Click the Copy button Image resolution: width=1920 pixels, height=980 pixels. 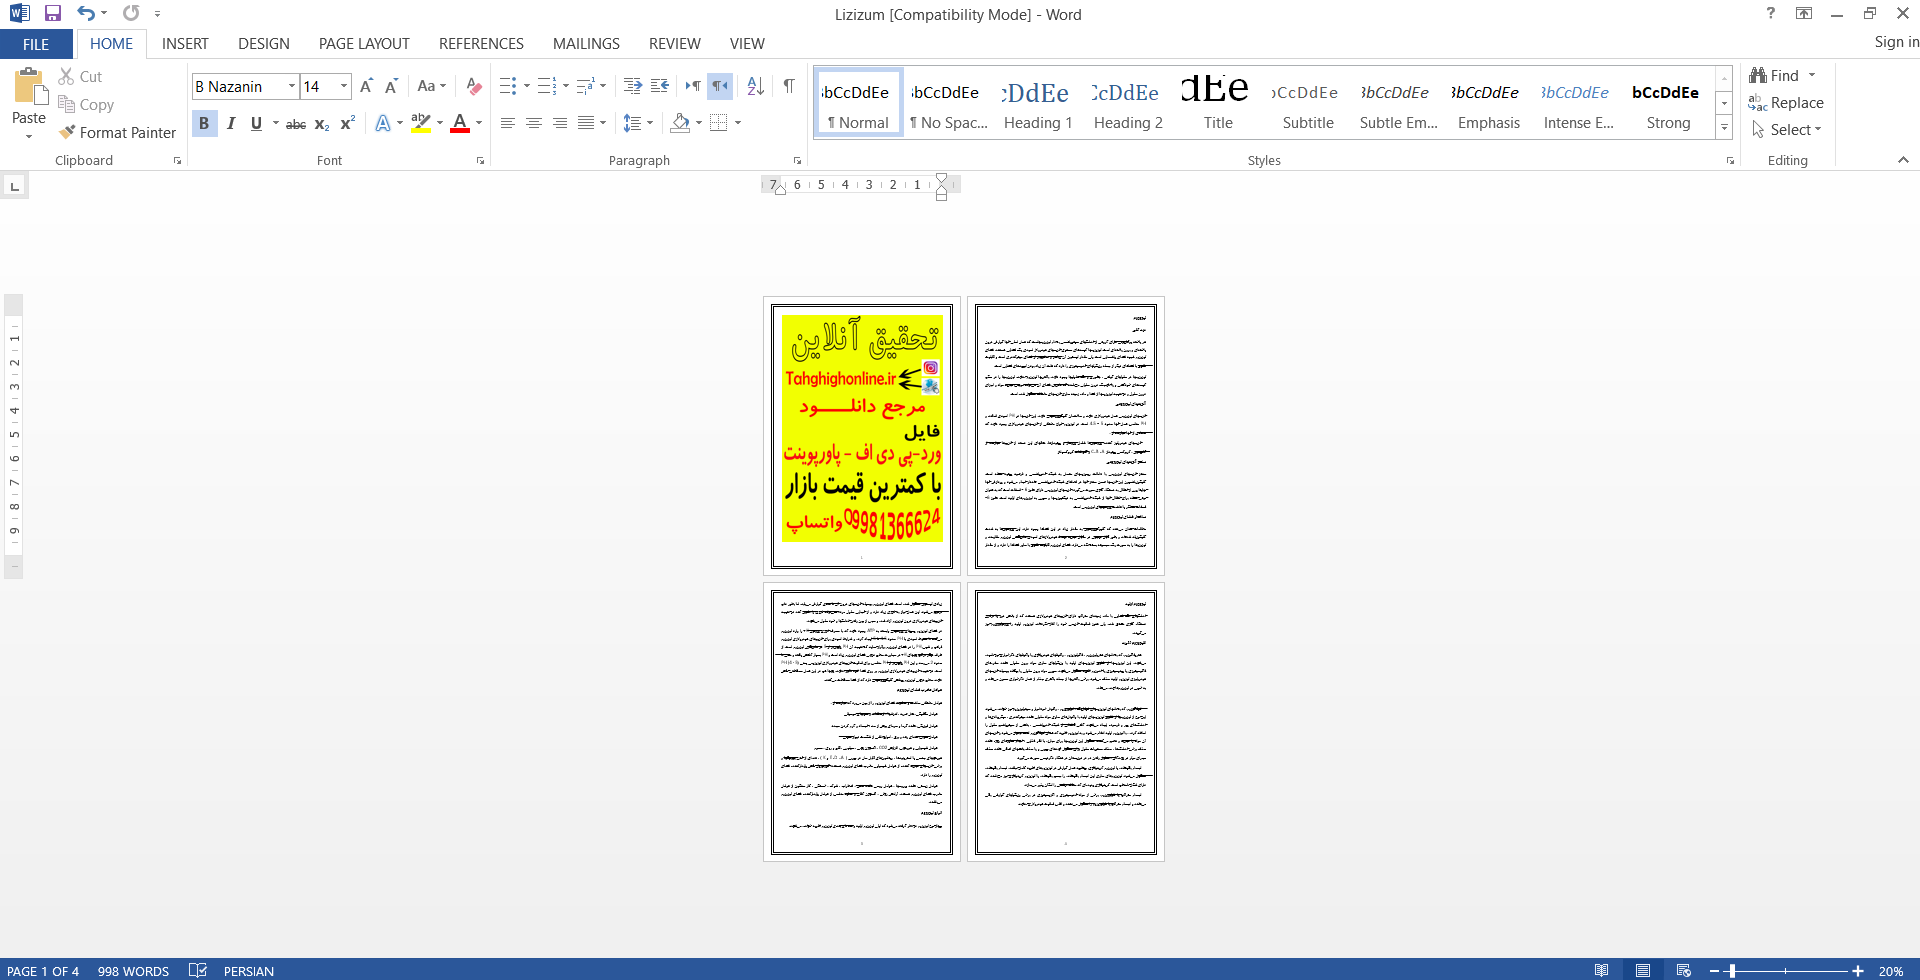coord(86,104)
